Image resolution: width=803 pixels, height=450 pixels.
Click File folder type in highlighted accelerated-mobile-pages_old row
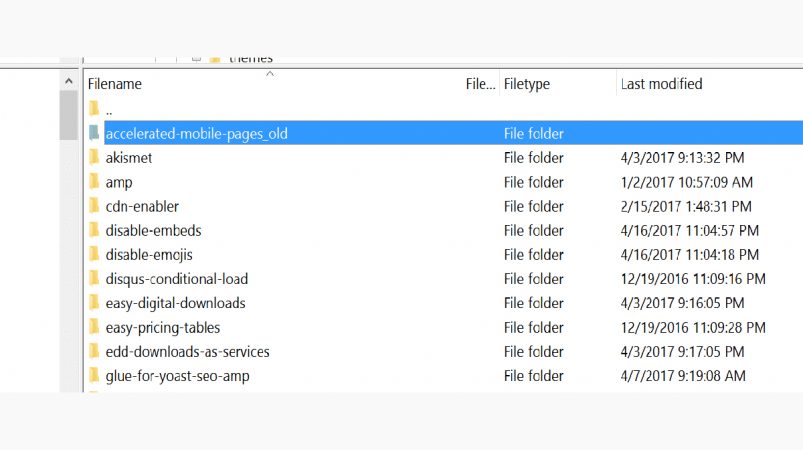(534, 134)
